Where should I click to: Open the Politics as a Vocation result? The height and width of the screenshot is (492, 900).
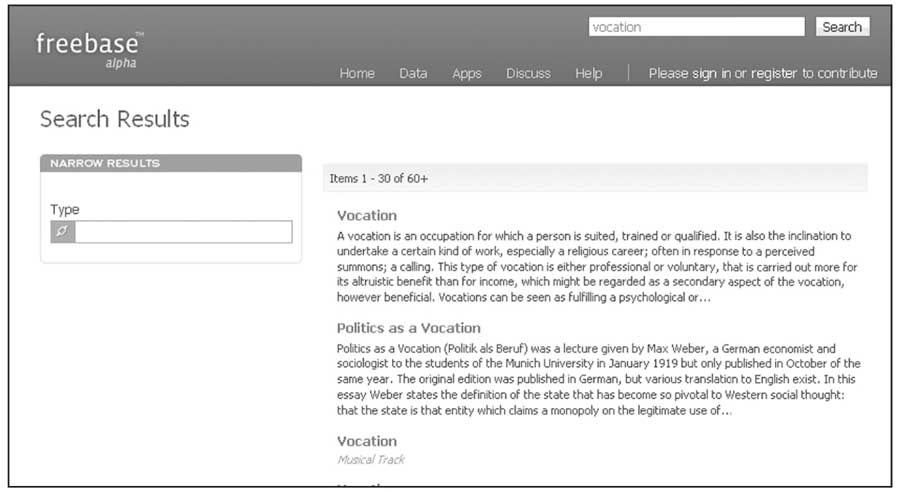409,328
